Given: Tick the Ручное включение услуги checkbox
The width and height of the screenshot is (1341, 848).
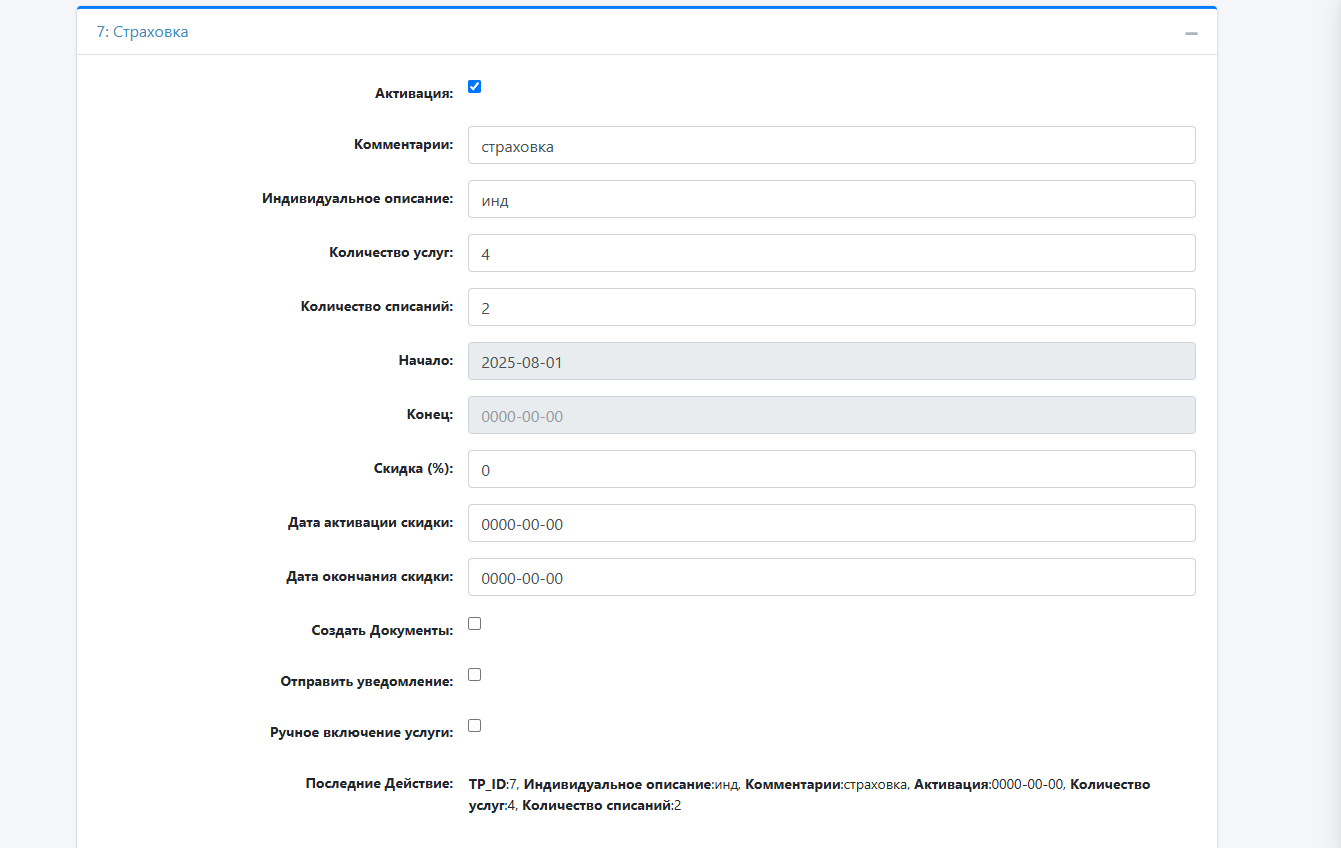Looking at the screenshot, I should [x=475, y=725].
